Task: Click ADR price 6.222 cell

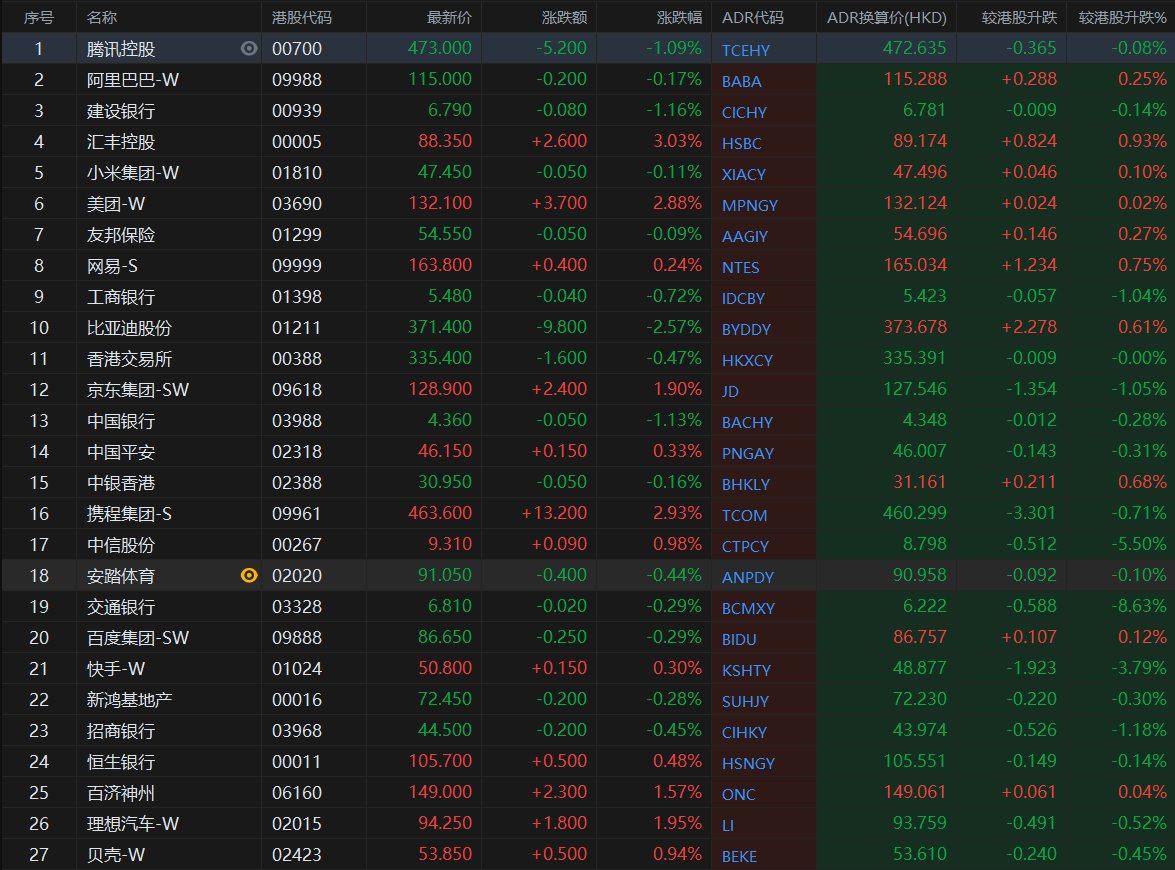Action: click(925, 605)
